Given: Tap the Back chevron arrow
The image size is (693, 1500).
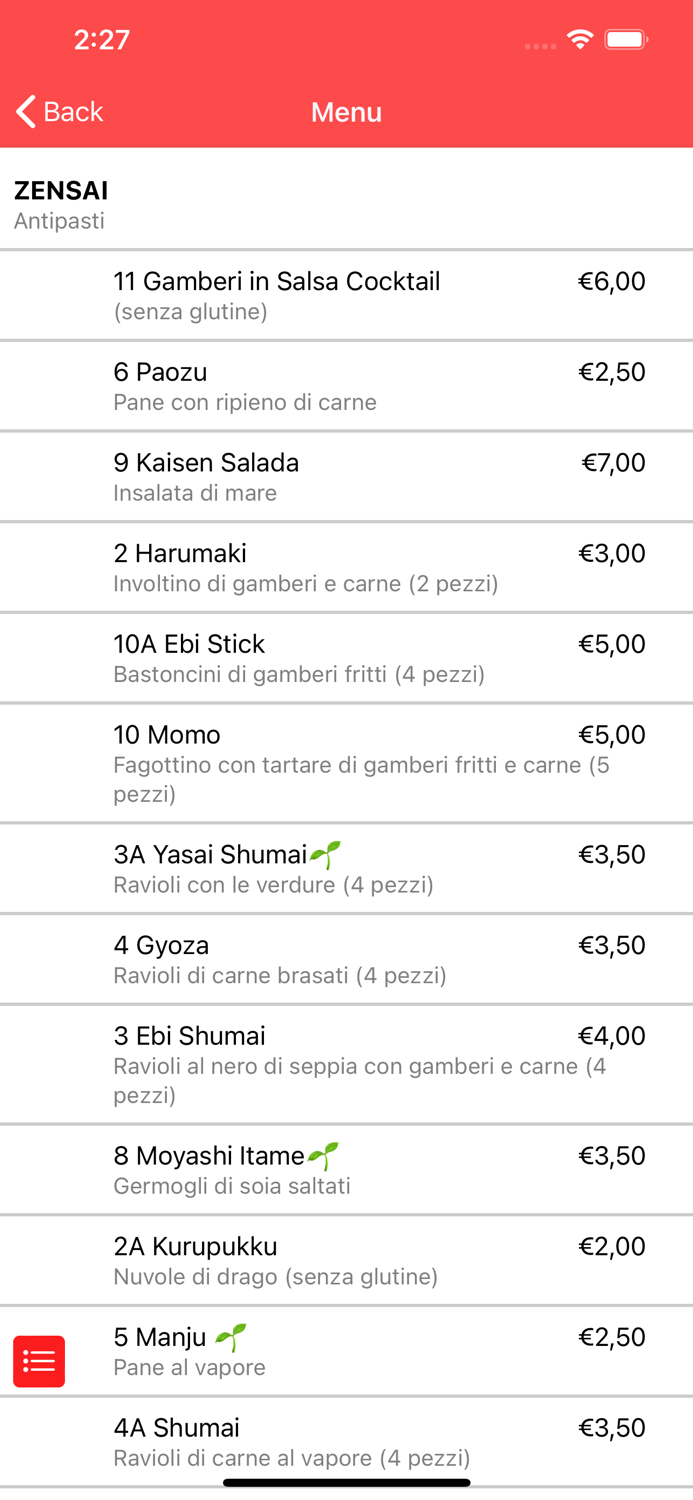Looking at the screenshot, I should [26, 112].
